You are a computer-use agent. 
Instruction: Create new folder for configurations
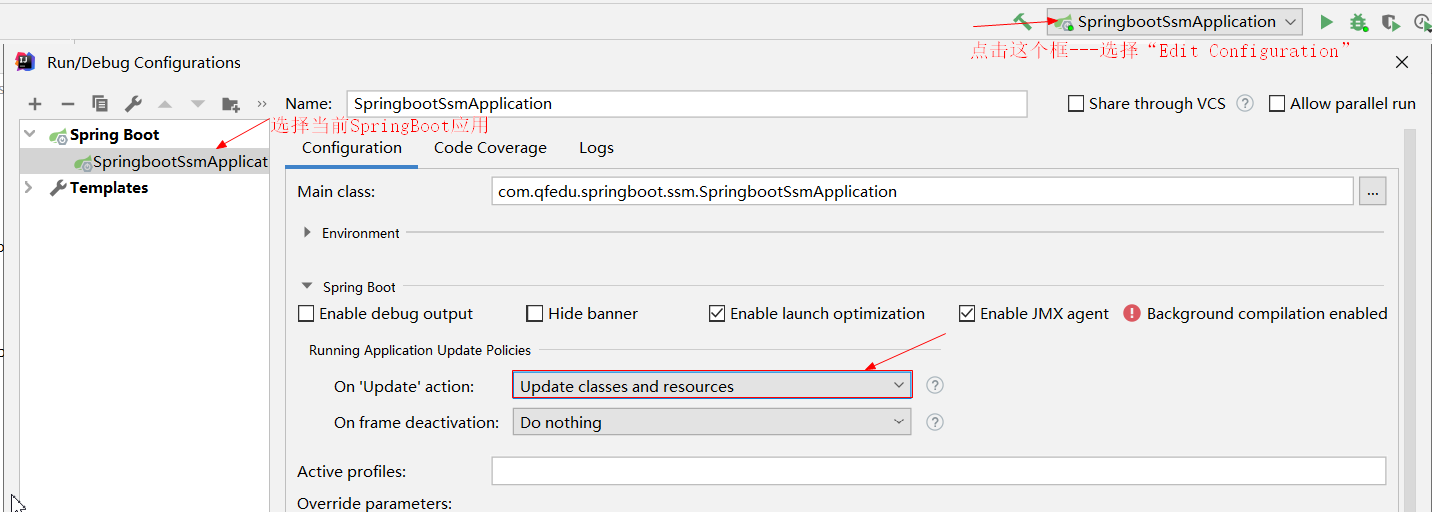(x=231, y=104)
